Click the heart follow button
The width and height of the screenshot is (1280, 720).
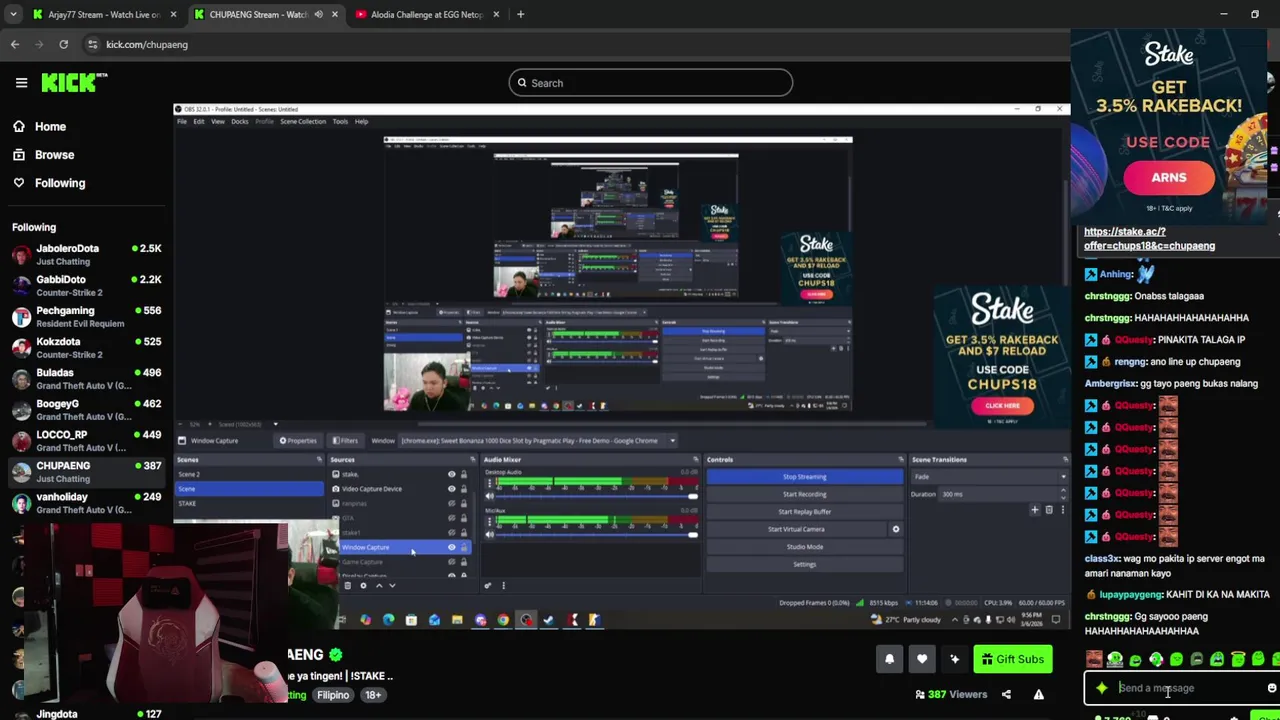(x=922, y=659)
